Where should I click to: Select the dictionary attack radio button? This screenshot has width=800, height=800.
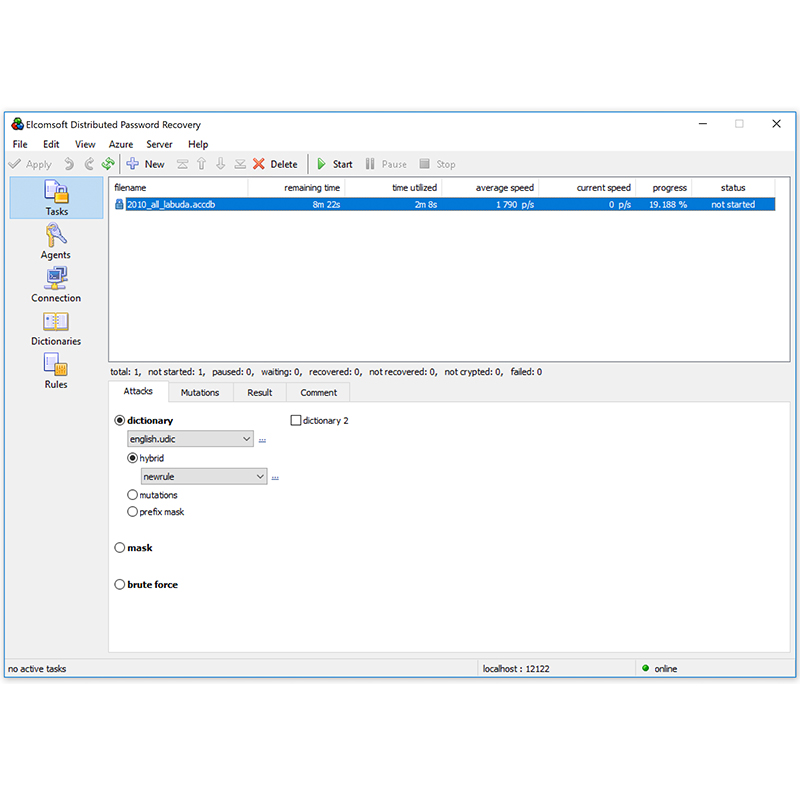(119, 420)
